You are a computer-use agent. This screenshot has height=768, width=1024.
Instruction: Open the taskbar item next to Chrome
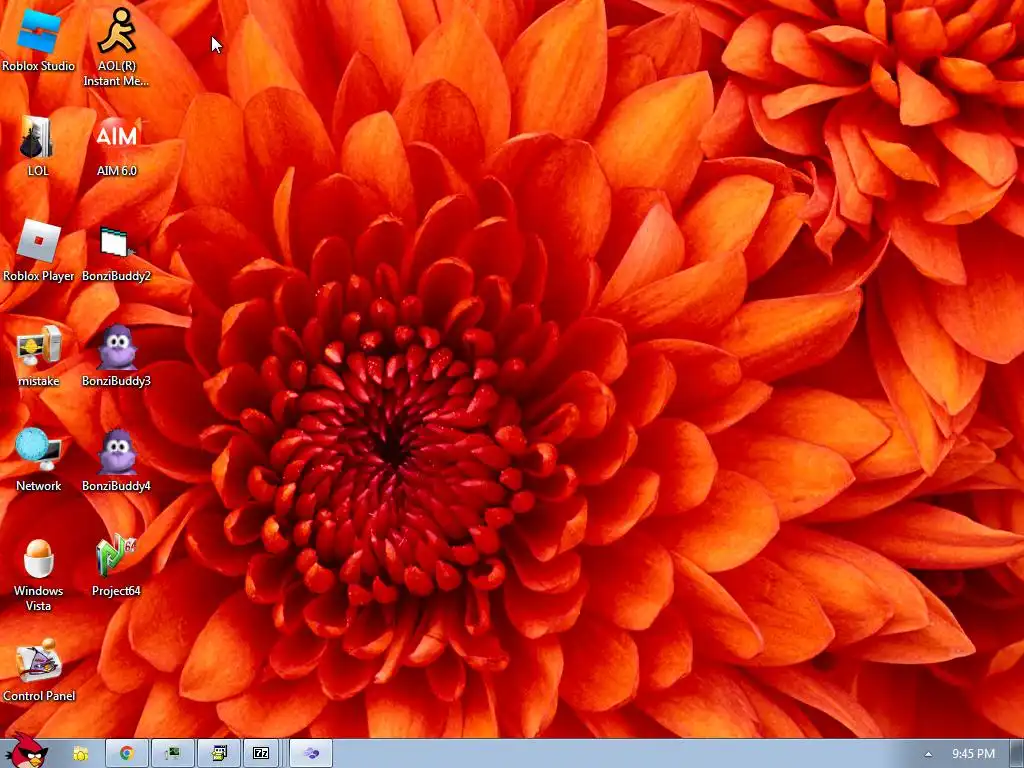172,754
